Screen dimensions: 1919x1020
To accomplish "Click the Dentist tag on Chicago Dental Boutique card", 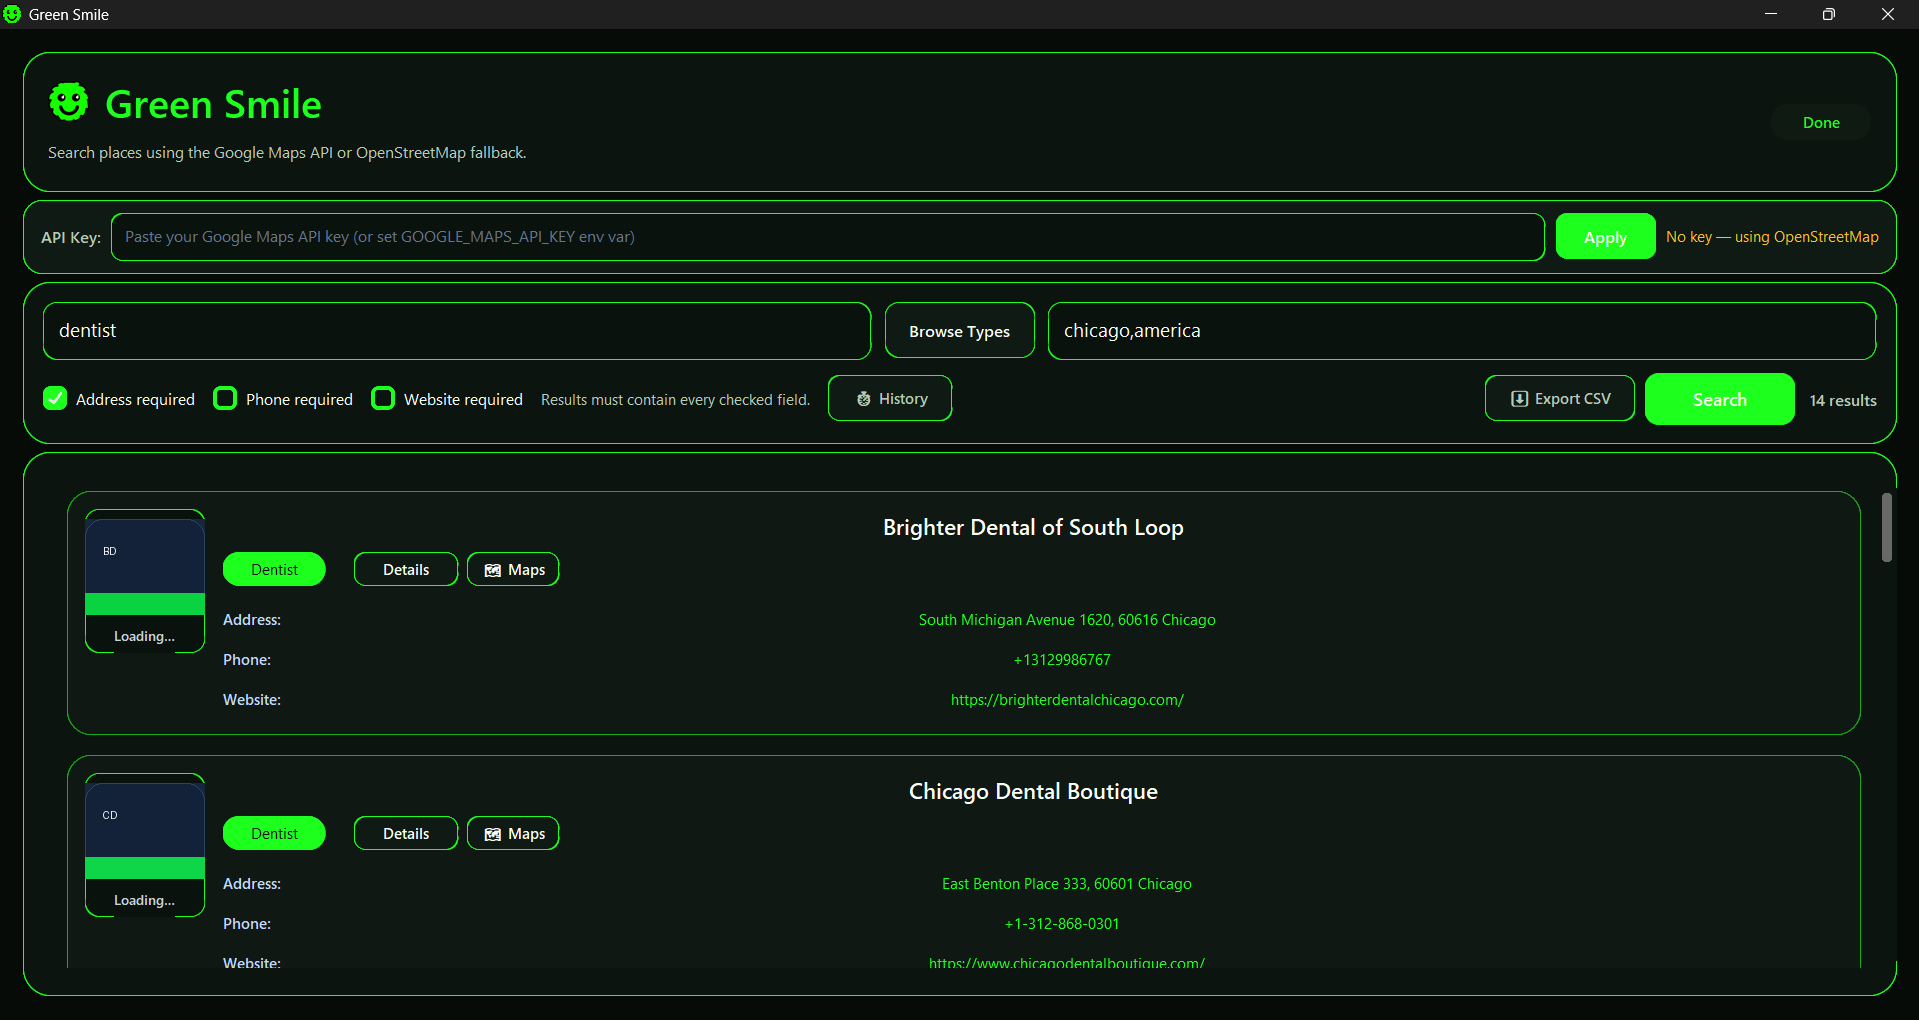I will (274, 833).
